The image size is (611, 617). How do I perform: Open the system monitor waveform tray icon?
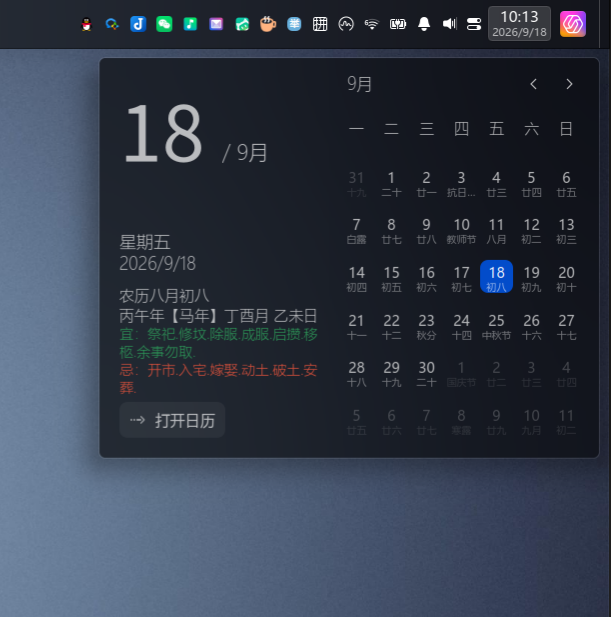(346, 24)
